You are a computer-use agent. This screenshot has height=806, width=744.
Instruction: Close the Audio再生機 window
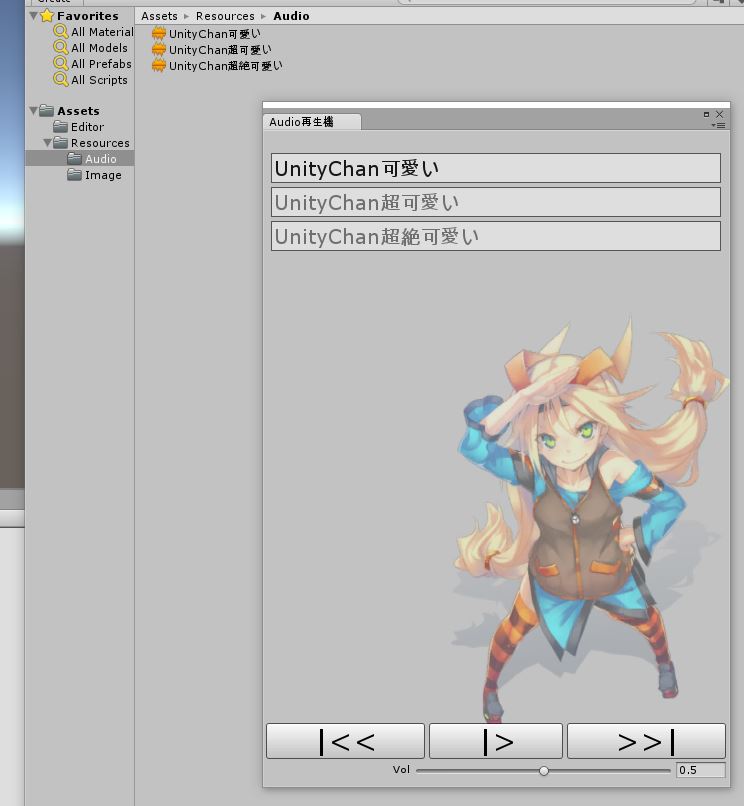[719, 114]
